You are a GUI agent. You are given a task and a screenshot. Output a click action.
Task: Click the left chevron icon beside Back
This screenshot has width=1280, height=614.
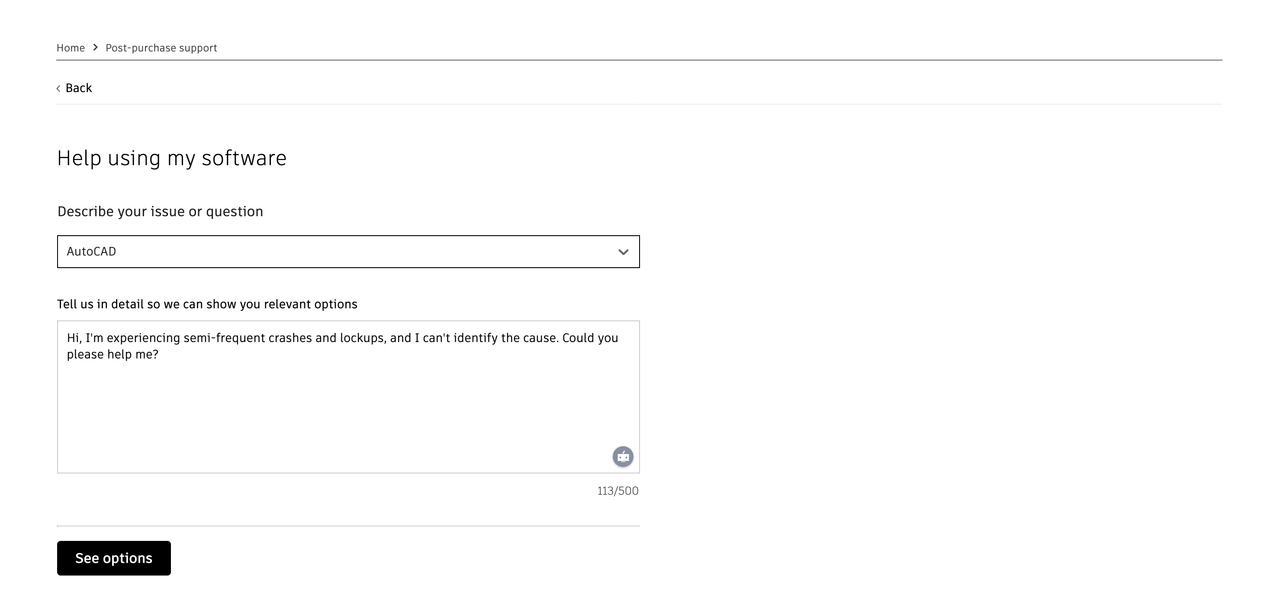(x=59, y=89)
